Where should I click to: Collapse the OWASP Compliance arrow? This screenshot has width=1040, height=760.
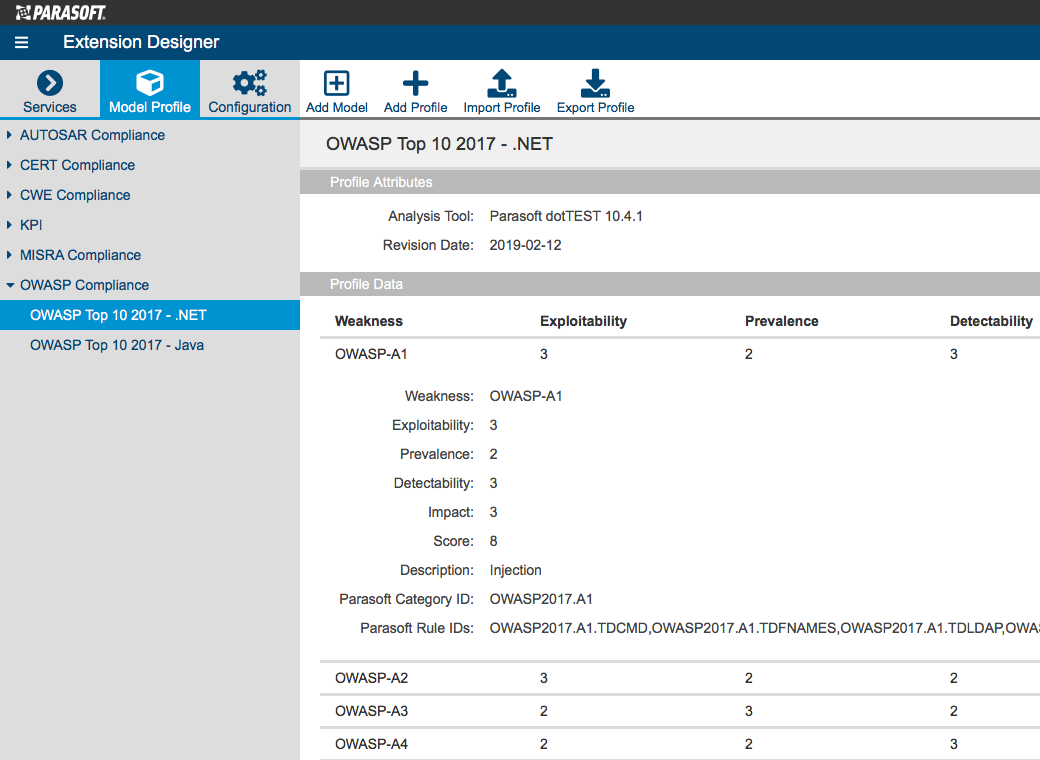click(10, 285)
